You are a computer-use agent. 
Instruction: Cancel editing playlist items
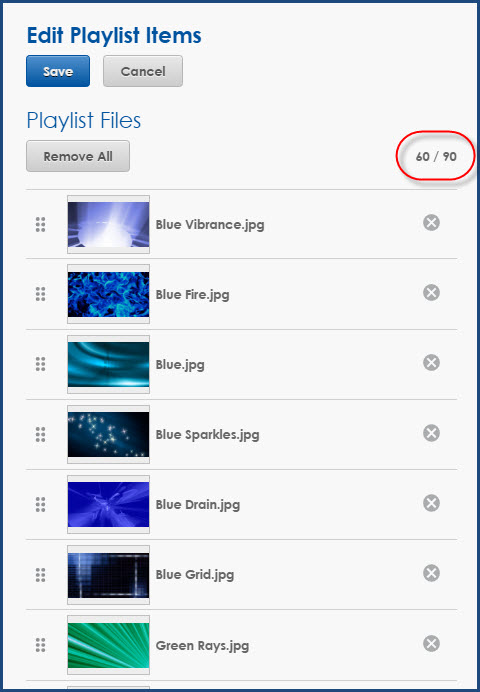point(143,71)
